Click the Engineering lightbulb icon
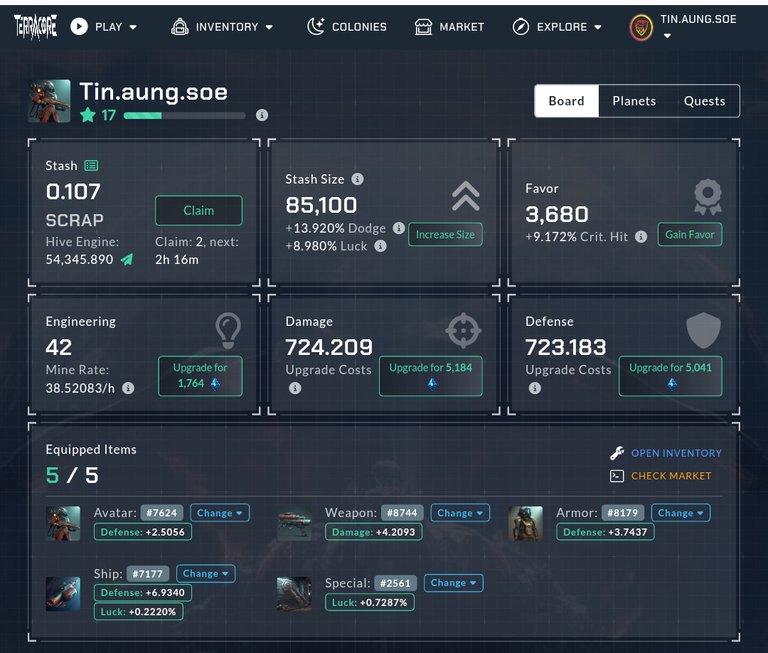The image size is (768, 653). [228, 331]
